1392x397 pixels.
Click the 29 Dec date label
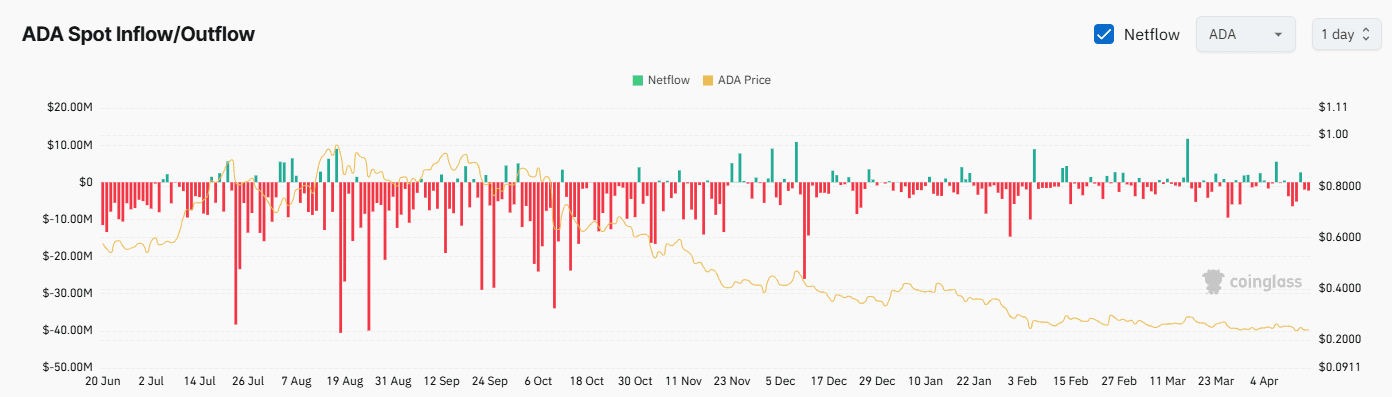pyautogui.click(x=877, y=381)
